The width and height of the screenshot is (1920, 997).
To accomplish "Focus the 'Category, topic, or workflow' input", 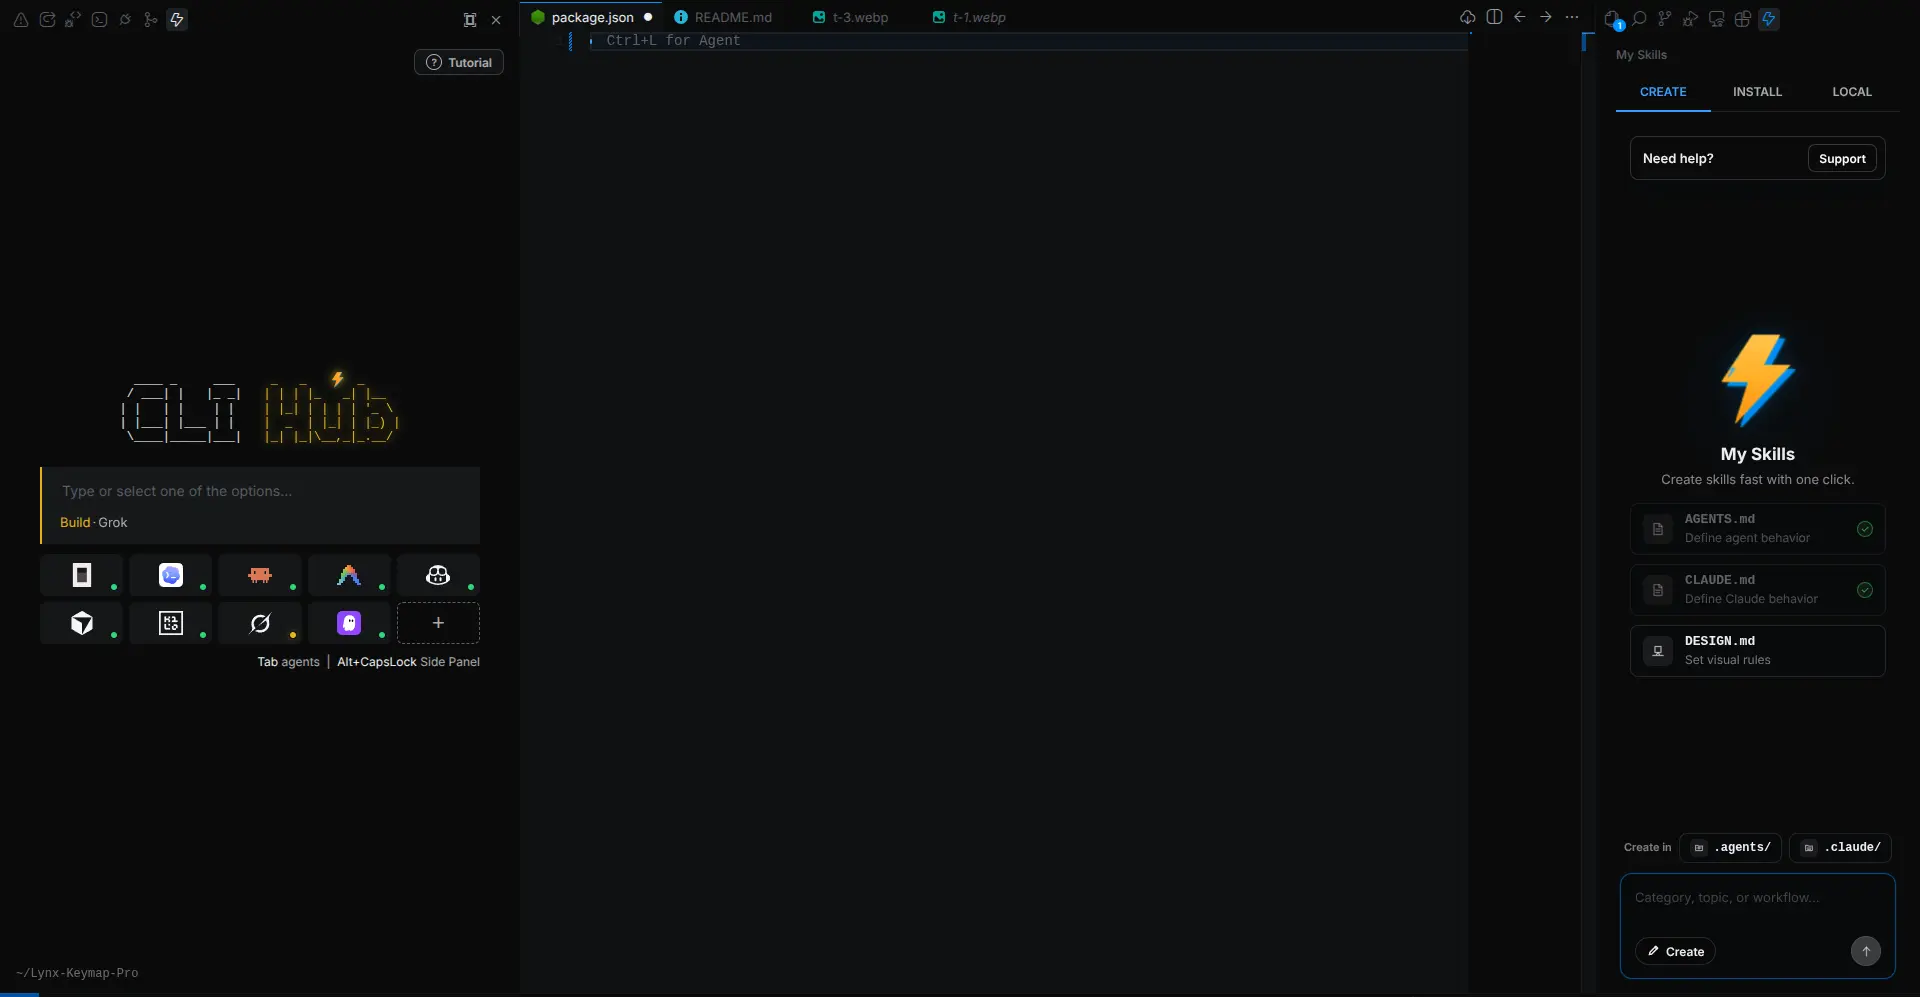I will point(1757,898).
